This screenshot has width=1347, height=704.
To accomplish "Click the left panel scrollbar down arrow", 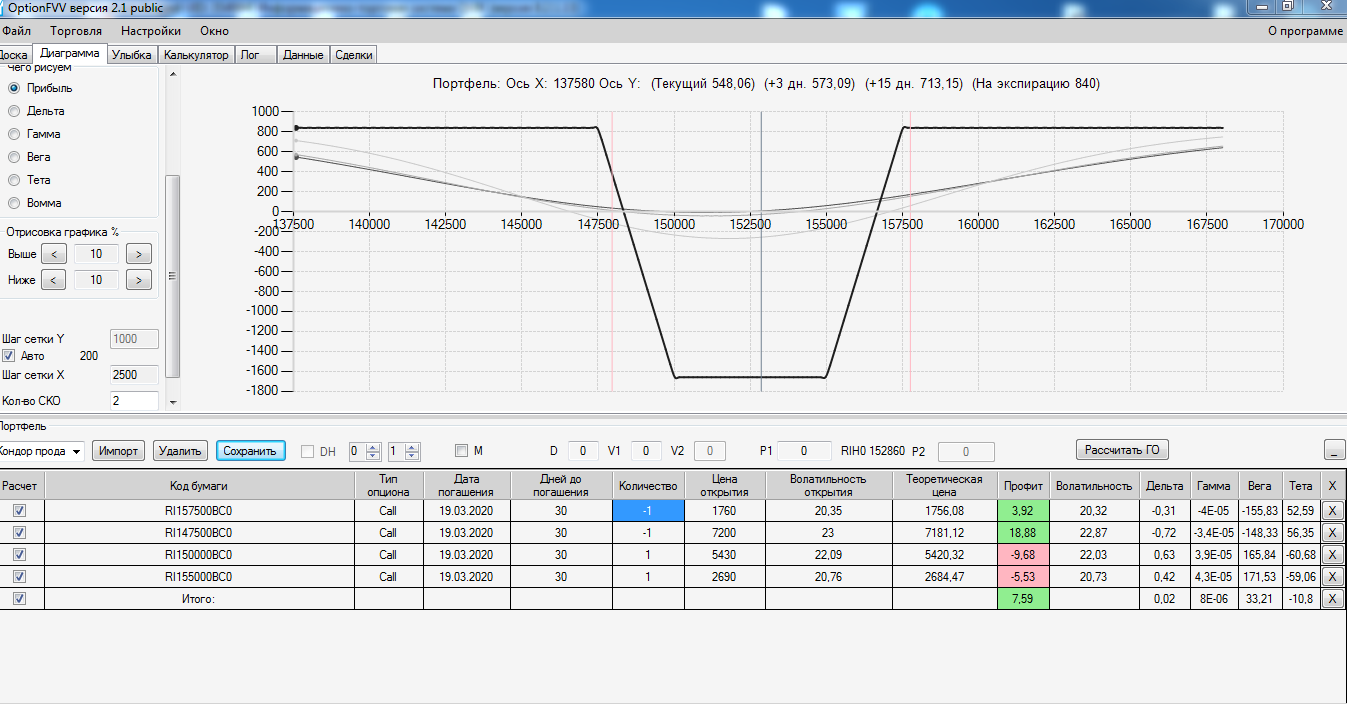I will 172,402.
